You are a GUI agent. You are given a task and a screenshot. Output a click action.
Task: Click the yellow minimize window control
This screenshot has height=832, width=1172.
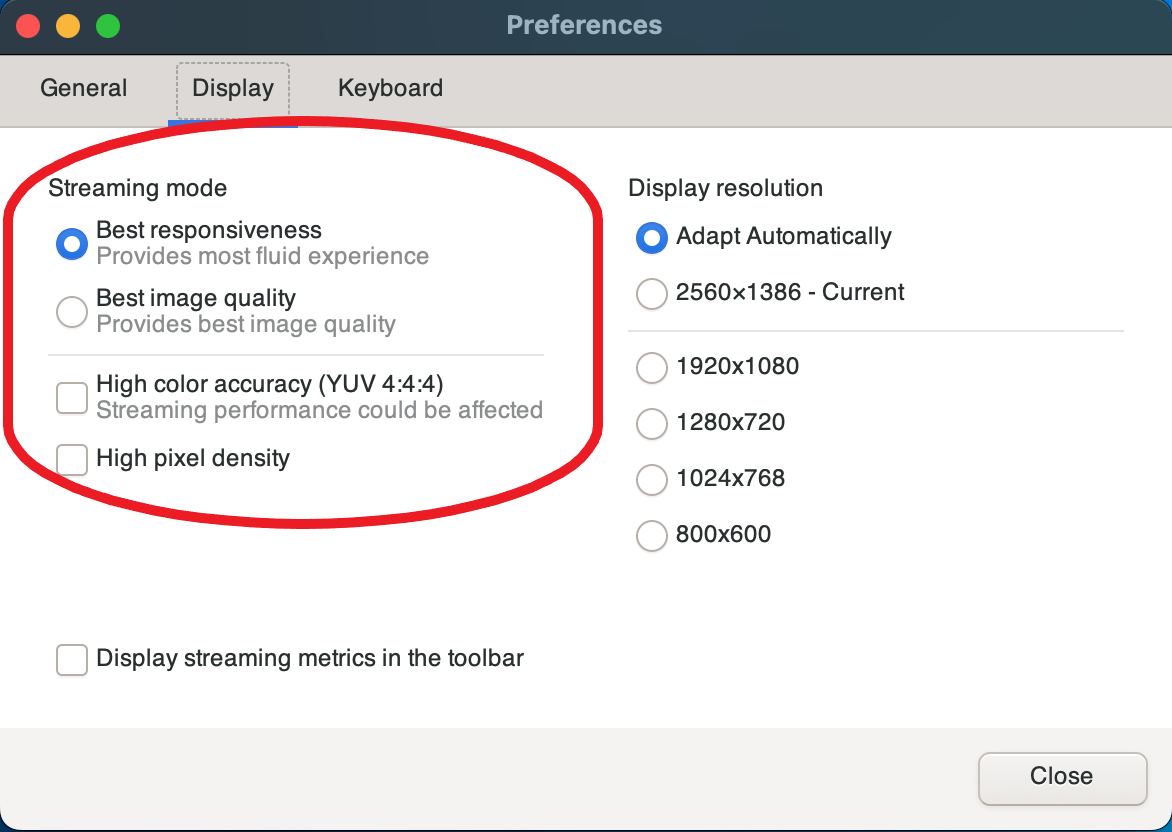pyautogui.click(x=68, y=26)
